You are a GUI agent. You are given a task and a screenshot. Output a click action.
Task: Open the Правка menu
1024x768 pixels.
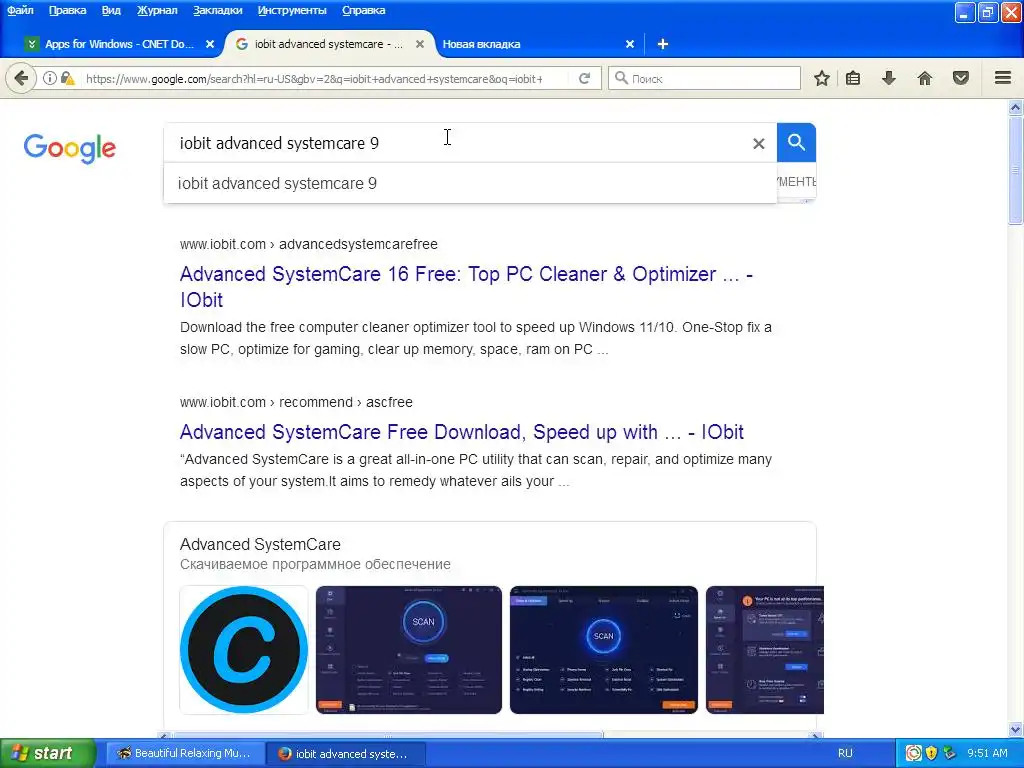67,10
